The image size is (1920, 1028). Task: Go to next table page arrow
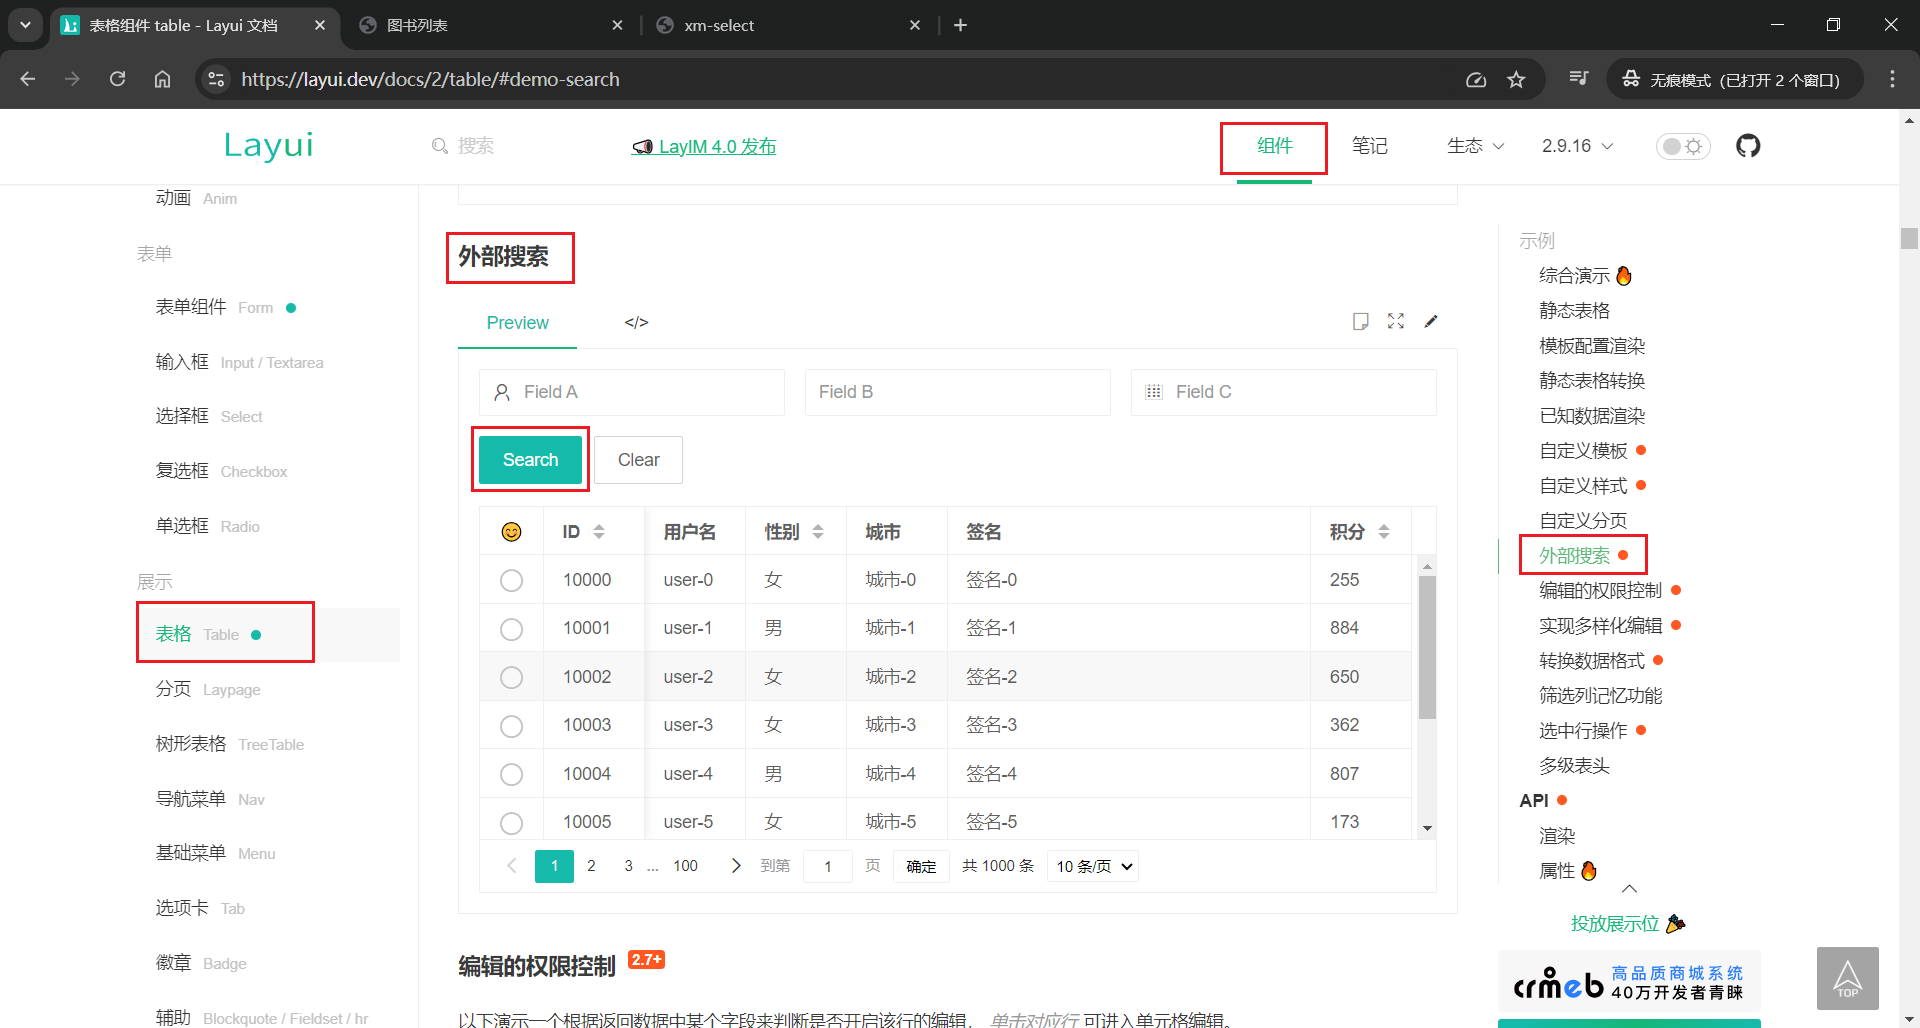pyautogui.click(x=736, y=866)
